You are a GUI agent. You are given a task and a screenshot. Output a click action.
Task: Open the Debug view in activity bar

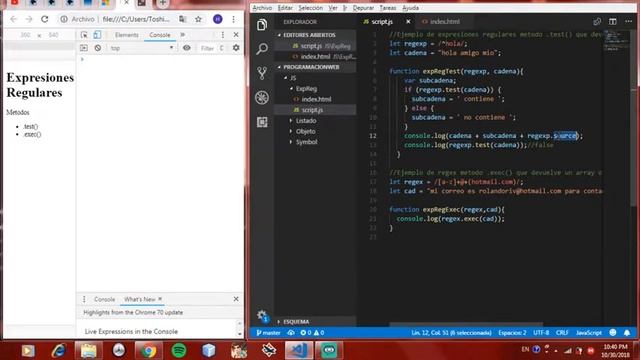click(262, 98)
